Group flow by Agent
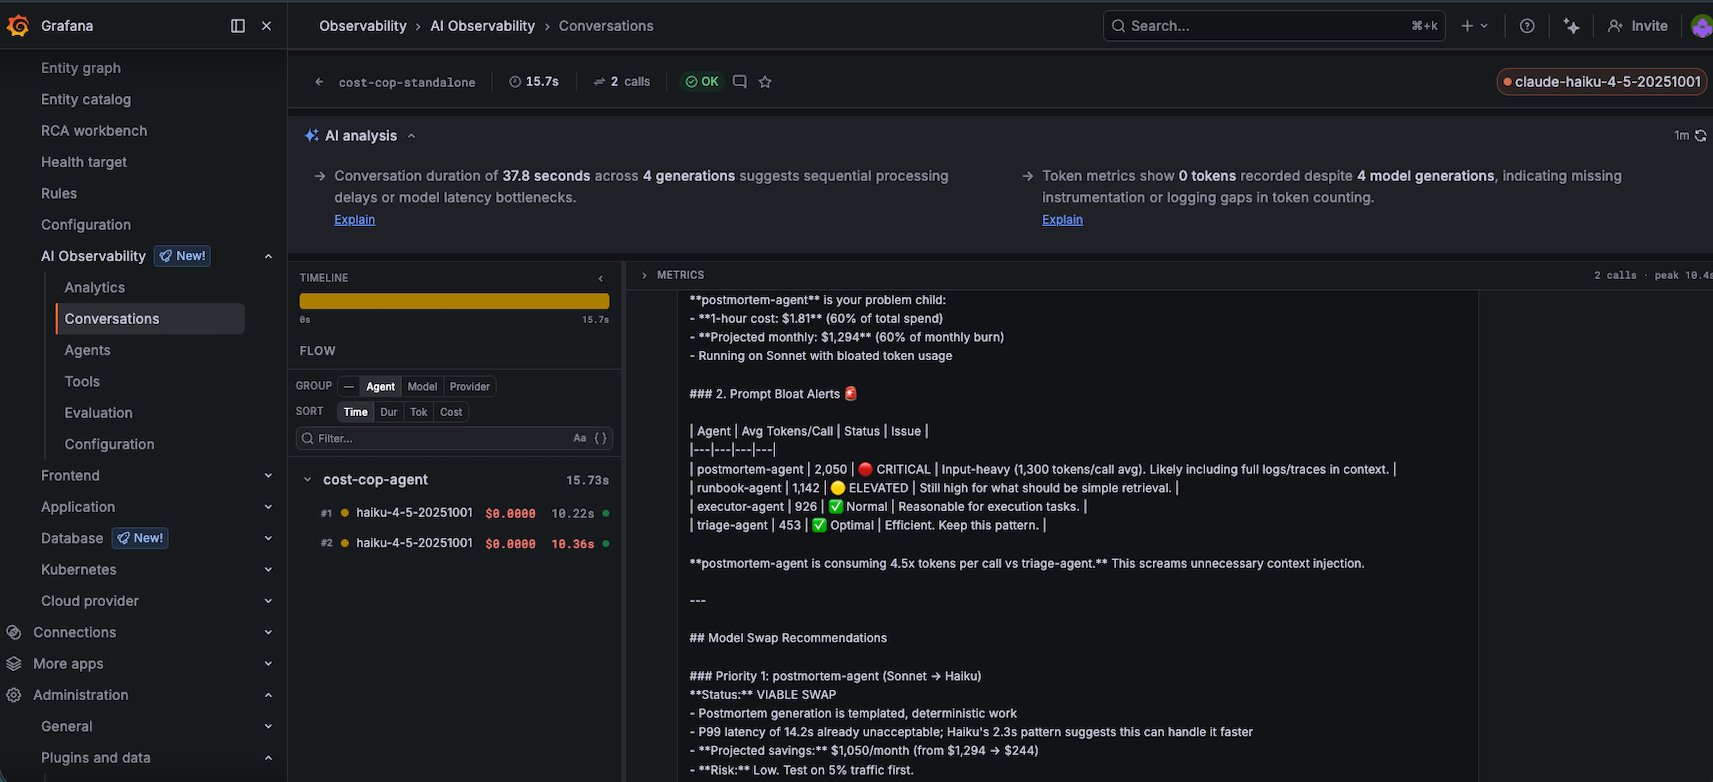The width and height of the screenshot is (1713, 782). click(x=380, y=387)
